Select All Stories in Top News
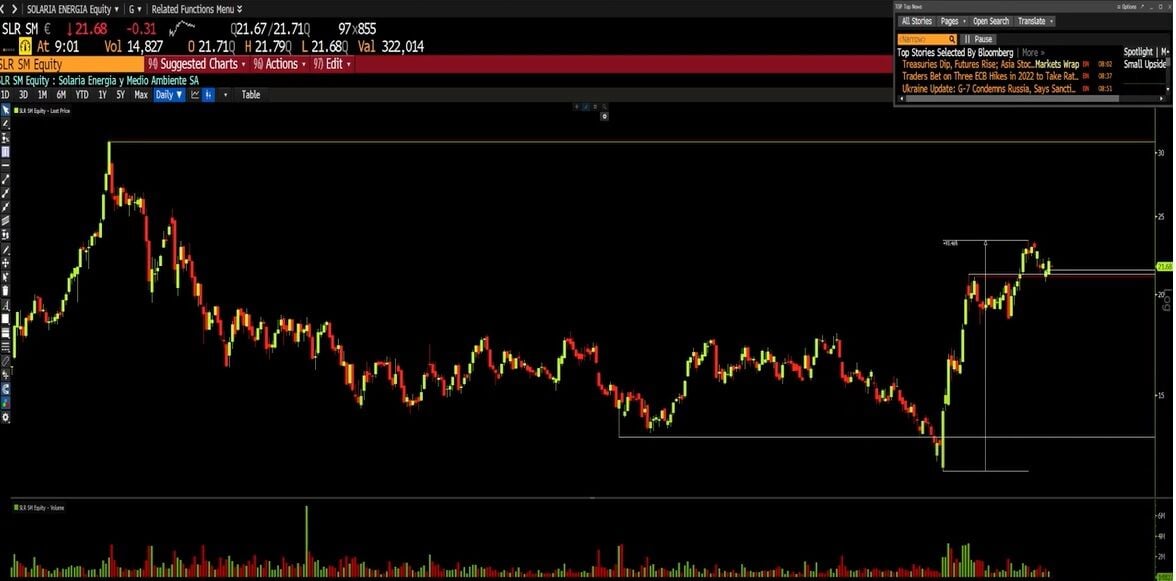This screenshot has width=1176, height=581. coord(916,21)
